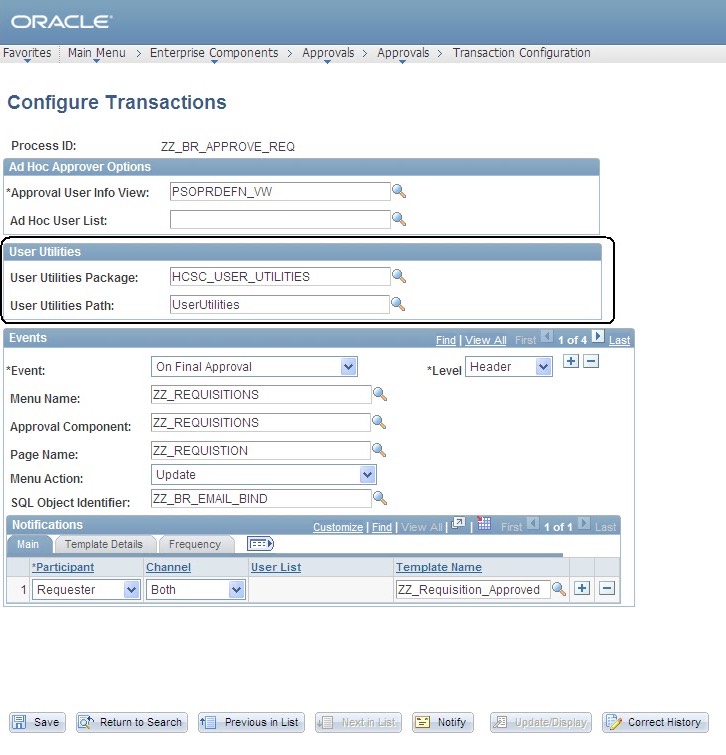This screenshot has height=755, width=726.
Task: Open the Menu Name lookup icon
Action: tap(379, 395)
